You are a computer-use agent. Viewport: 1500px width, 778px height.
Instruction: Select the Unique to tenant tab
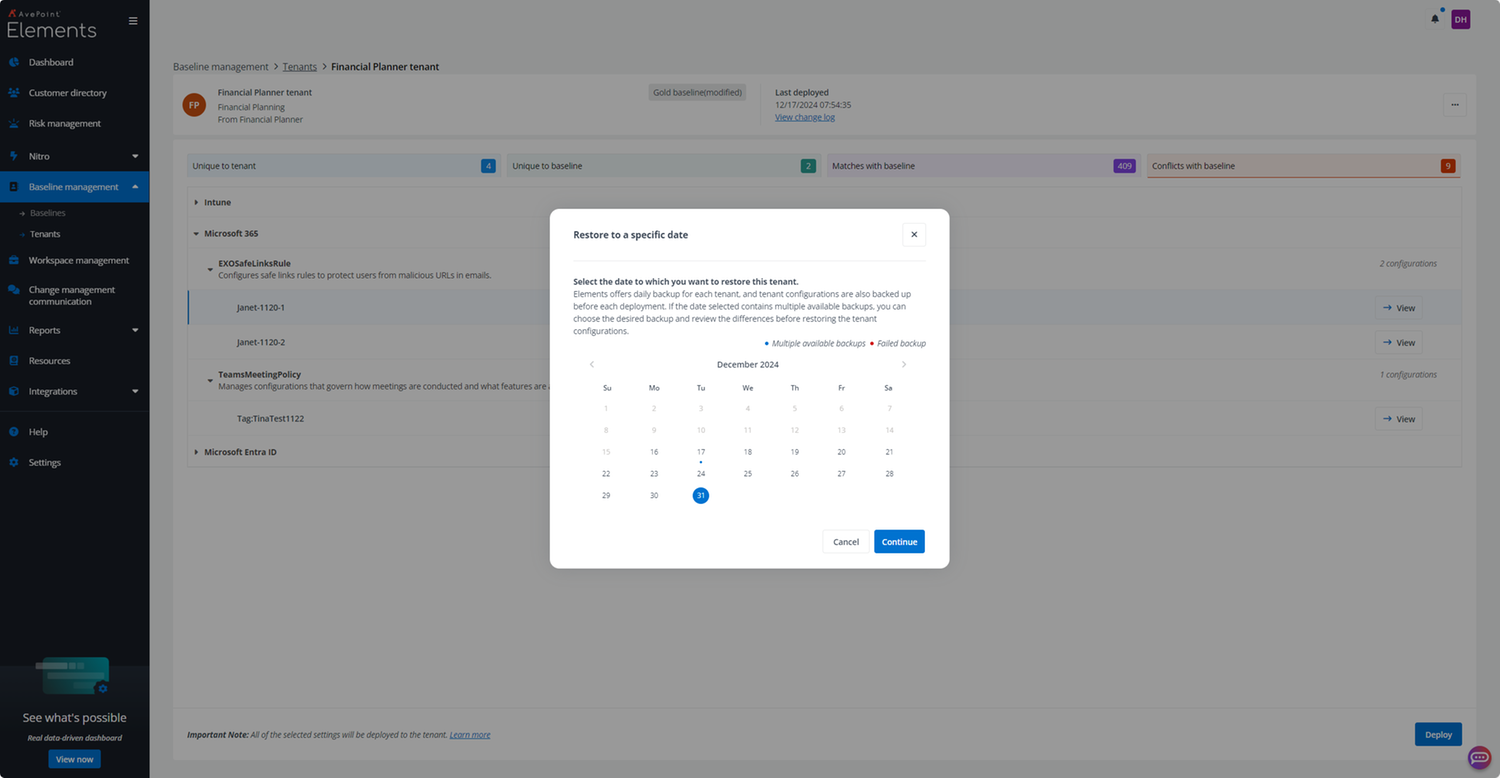pyautogui.click(x=342, y=166)
